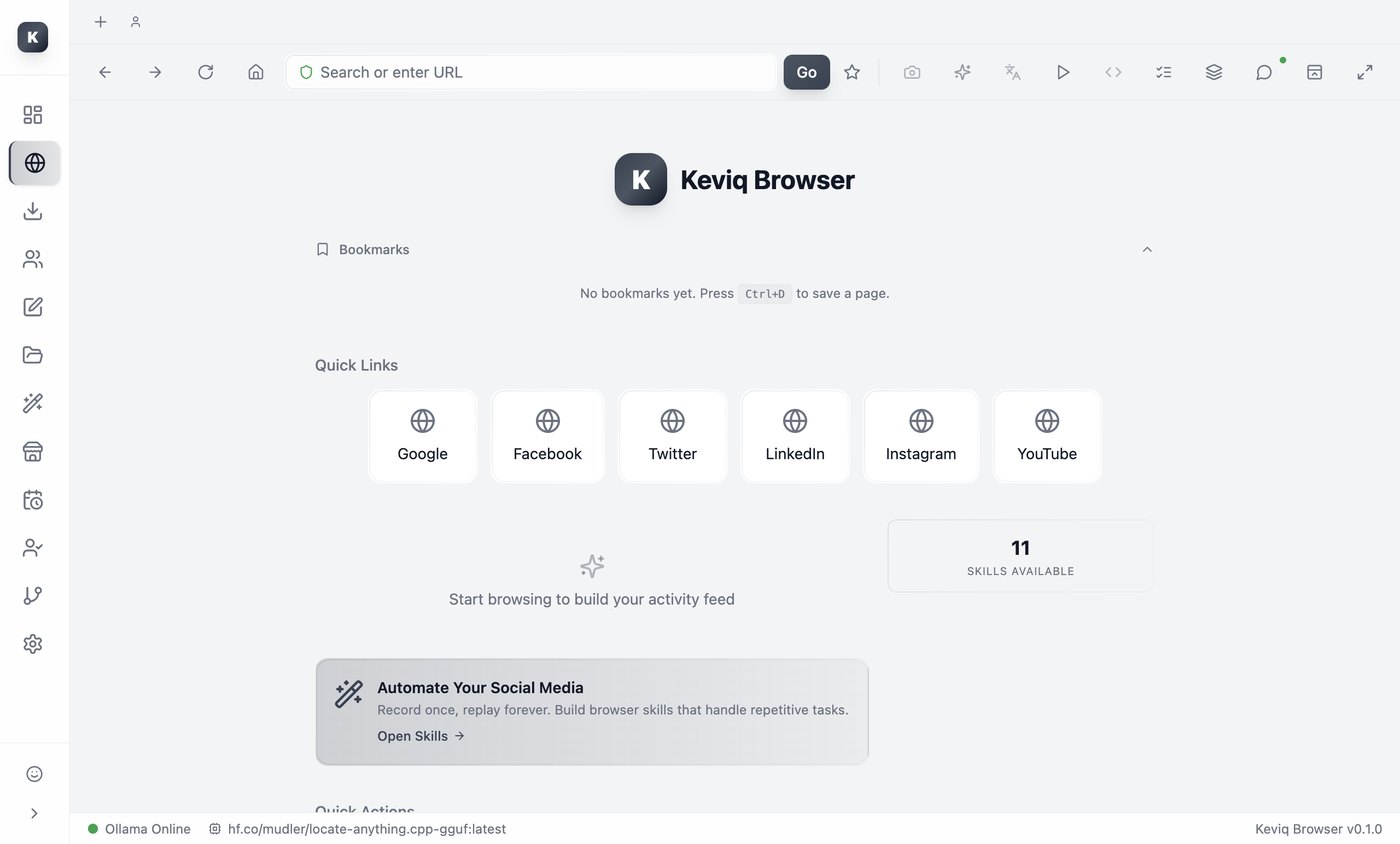Open the YouTube quick link
1400x844 pixels.
(1047, 437)
